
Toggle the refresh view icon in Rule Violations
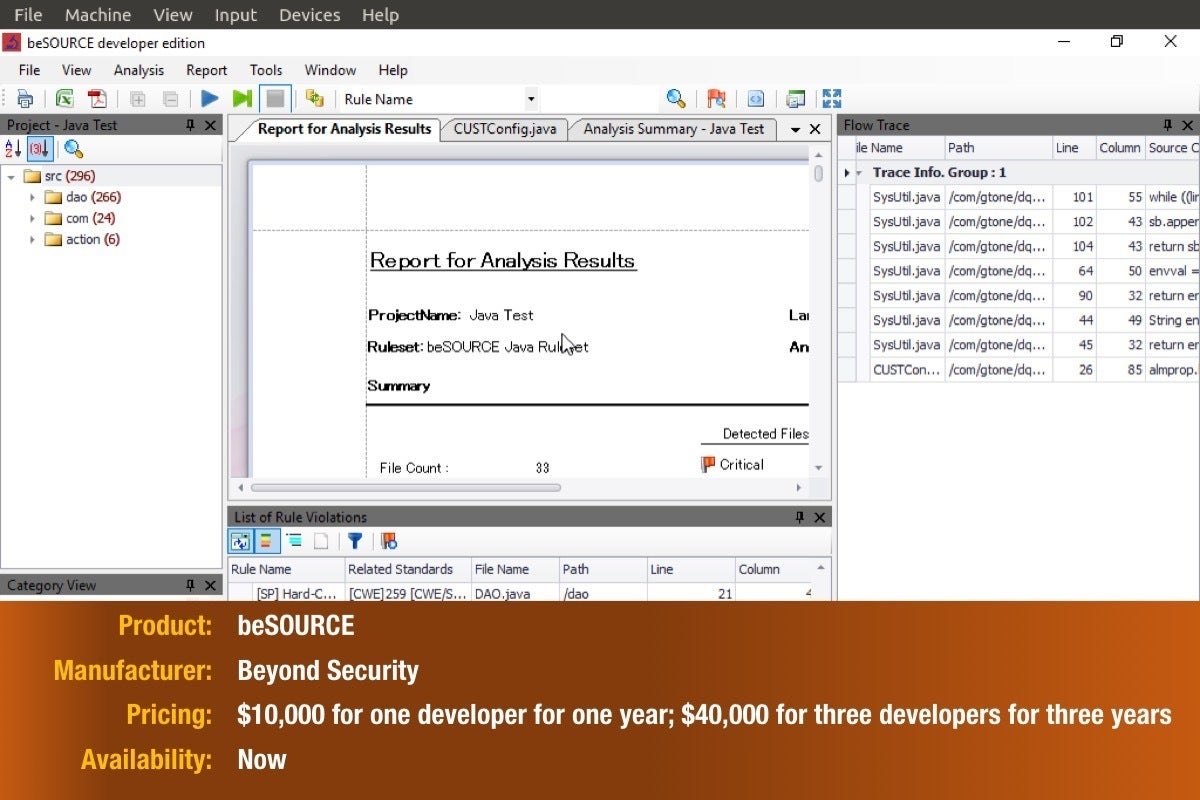(x=240, y=541)
